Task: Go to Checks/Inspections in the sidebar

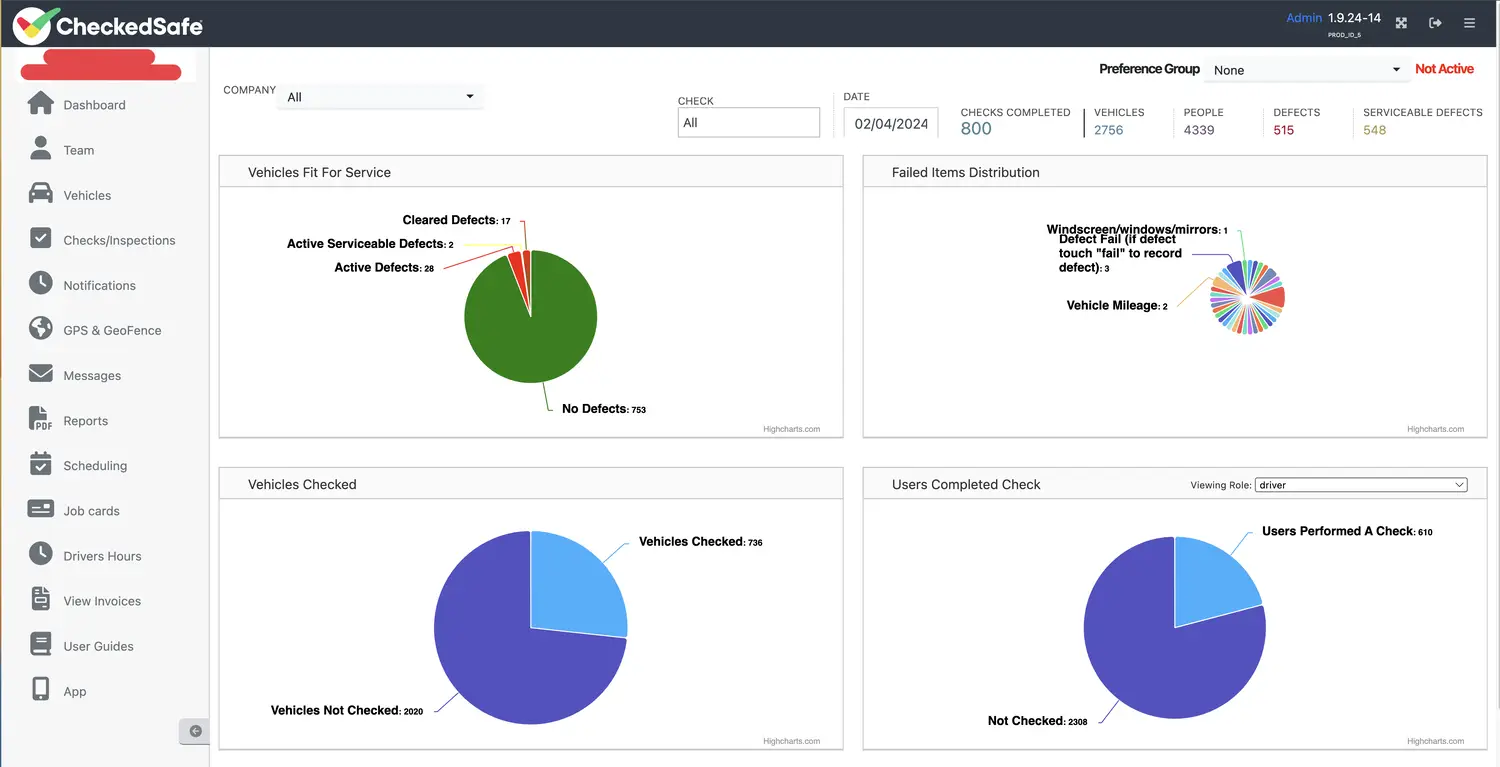Action: [119, 240]
